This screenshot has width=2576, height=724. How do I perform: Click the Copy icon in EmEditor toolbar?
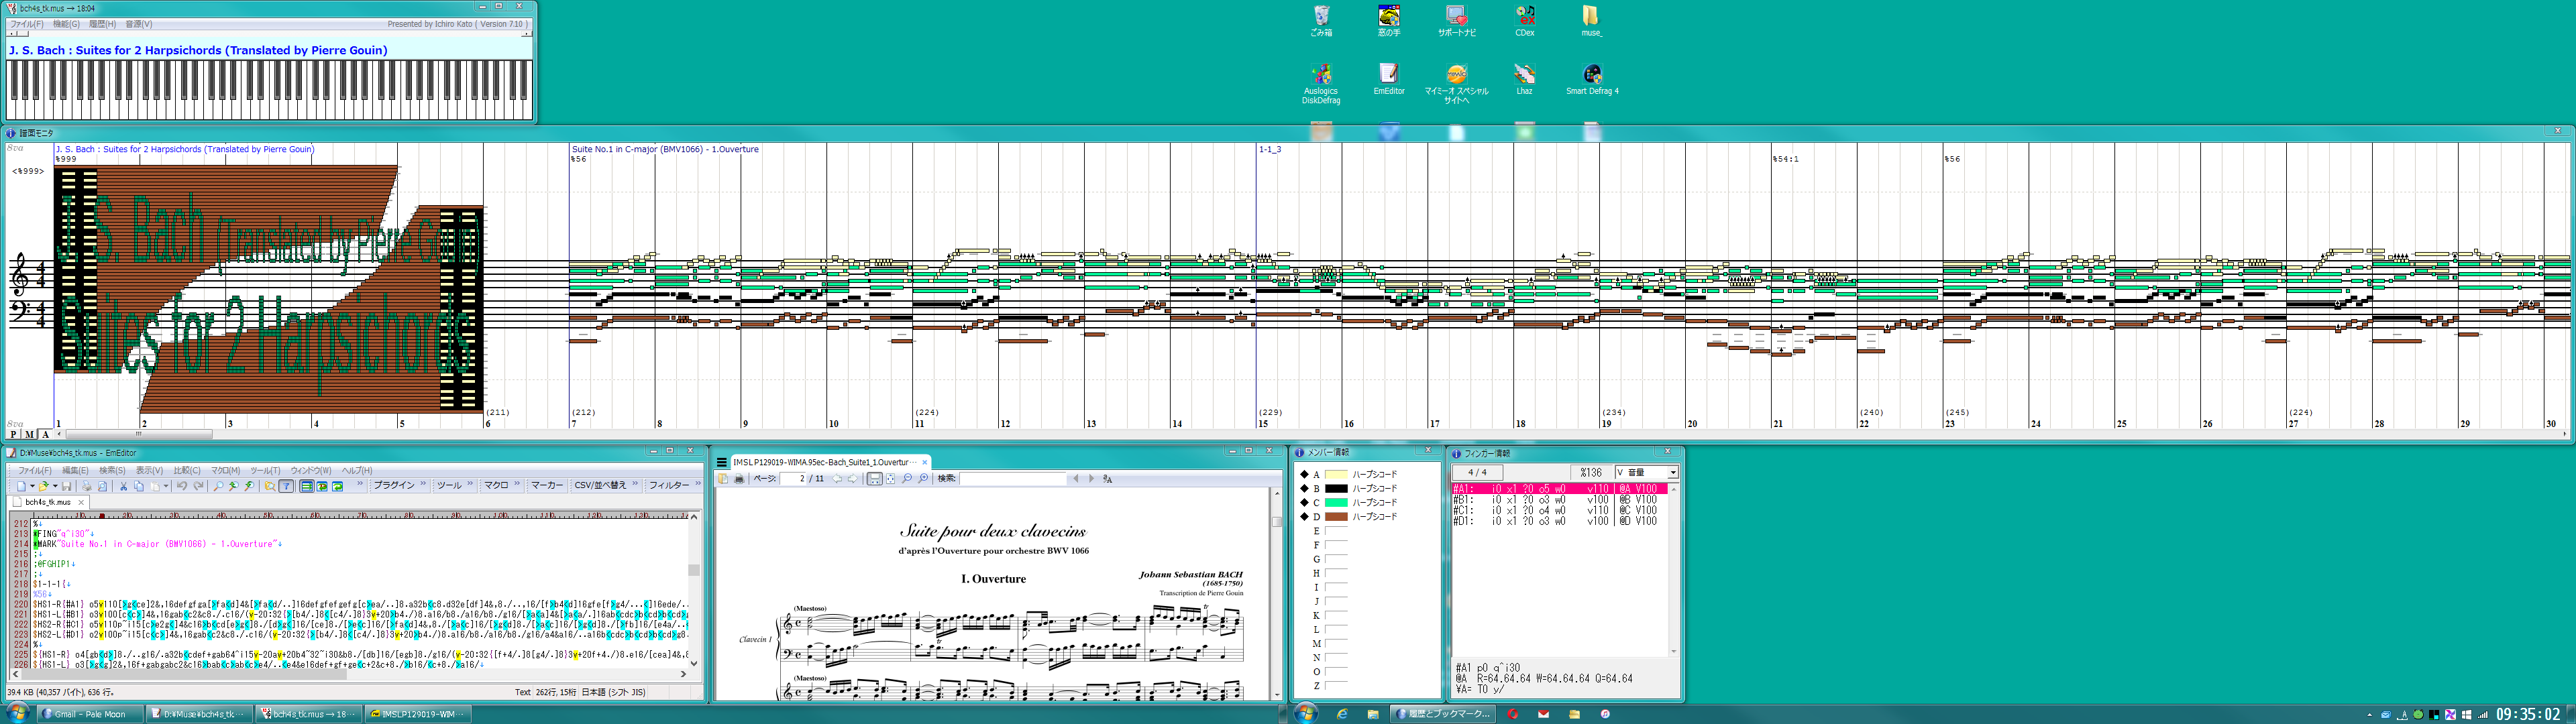139,486
